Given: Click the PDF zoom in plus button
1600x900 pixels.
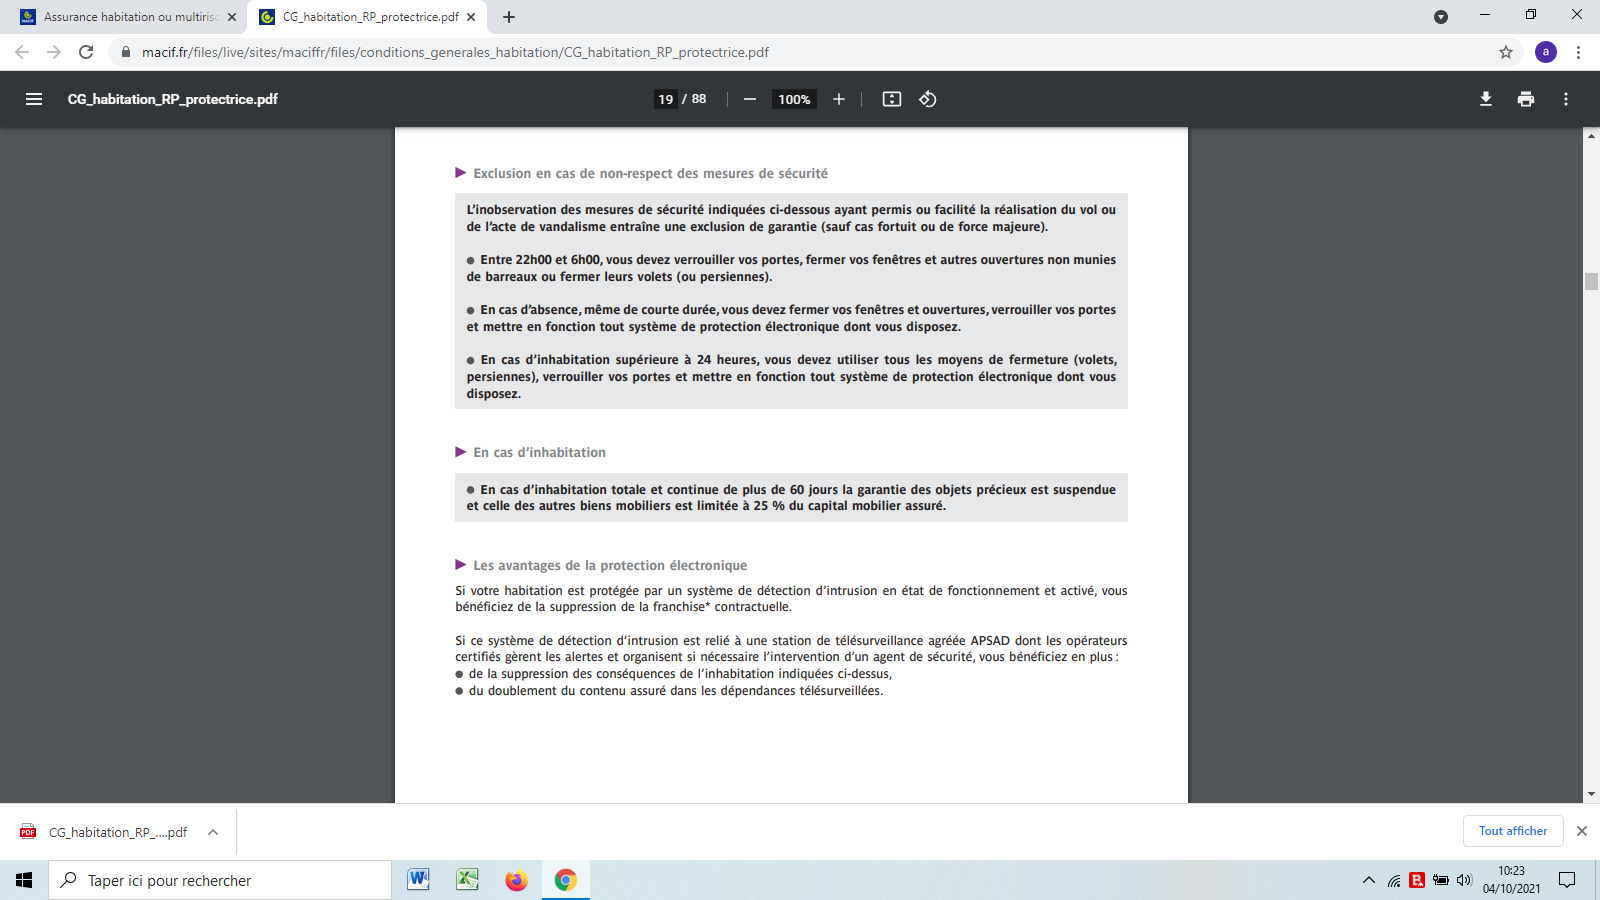Looking at the screenshot, I should click(x=839, y=99).
